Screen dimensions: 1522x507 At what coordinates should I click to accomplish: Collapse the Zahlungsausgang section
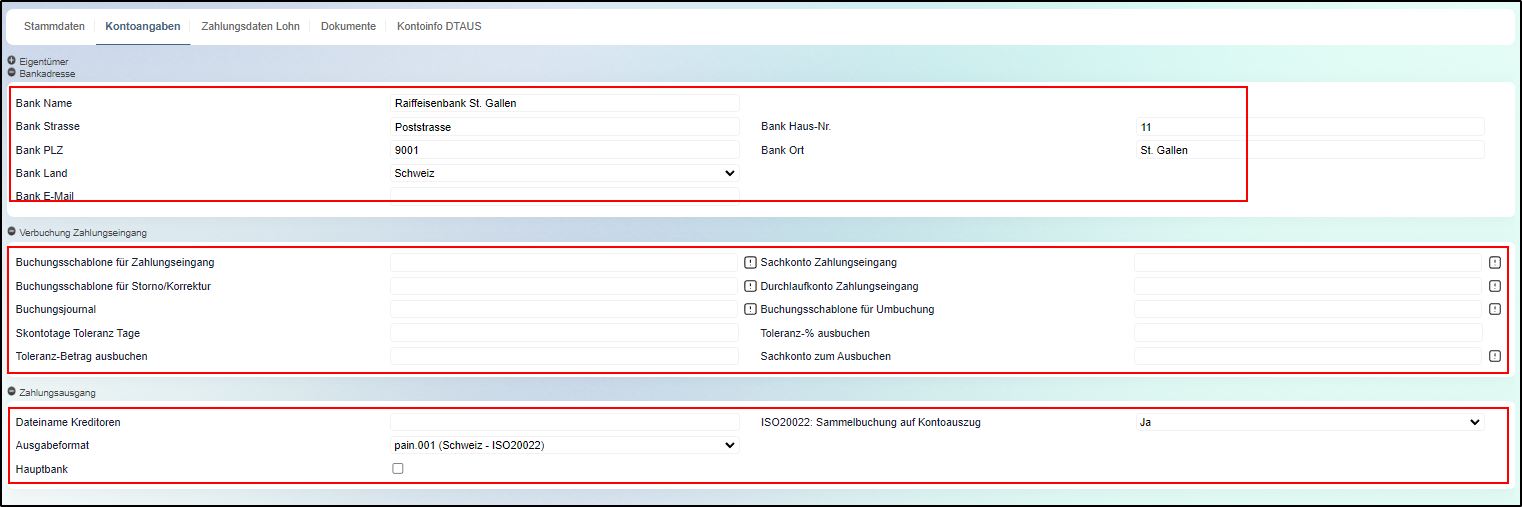(12, 393)
